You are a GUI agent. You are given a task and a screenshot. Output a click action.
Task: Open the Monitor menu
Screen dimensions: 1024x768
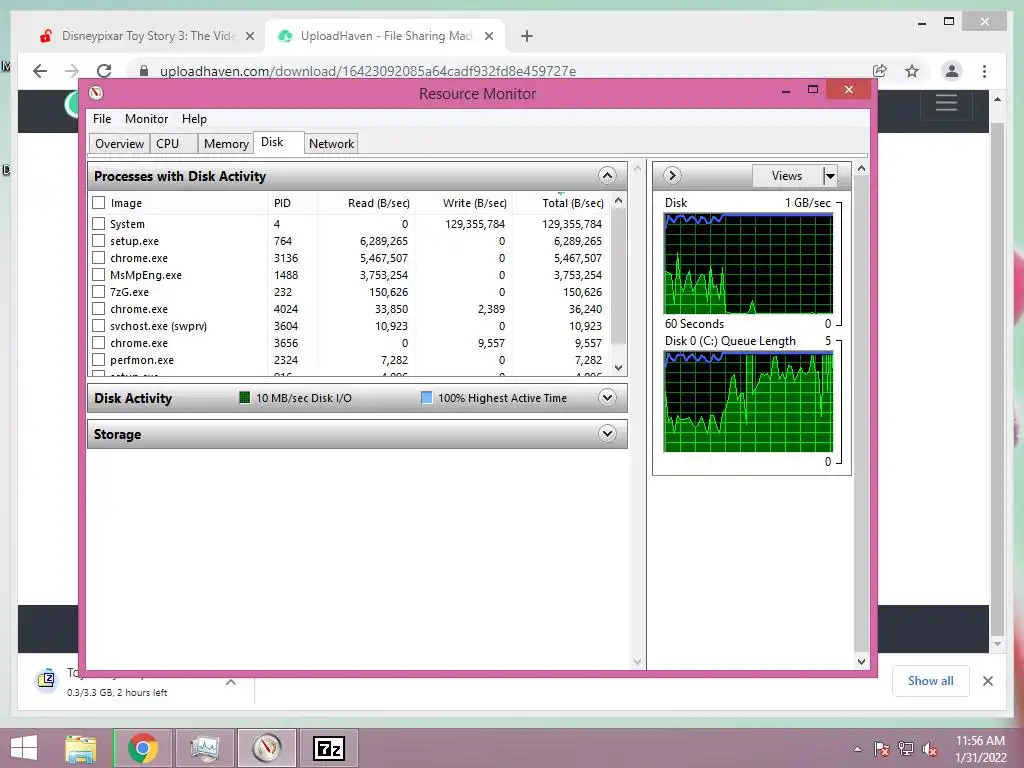146,119
